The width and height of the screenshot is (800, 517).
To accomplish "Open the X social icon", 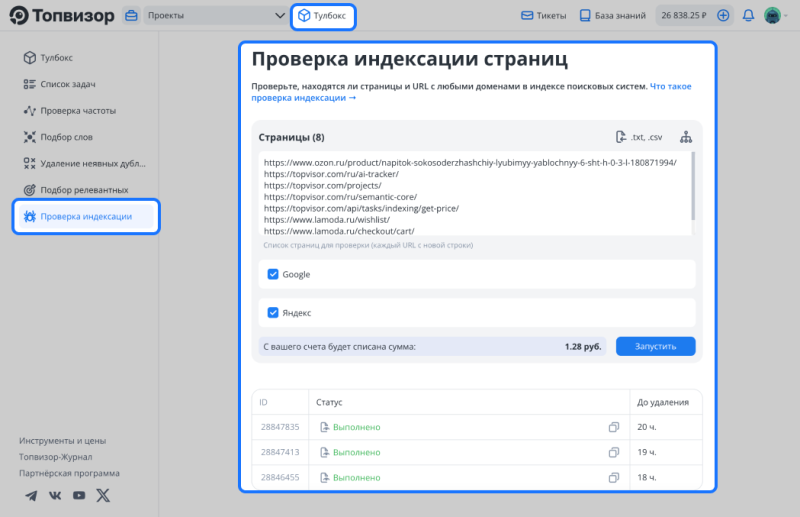I will coord(103,495).
